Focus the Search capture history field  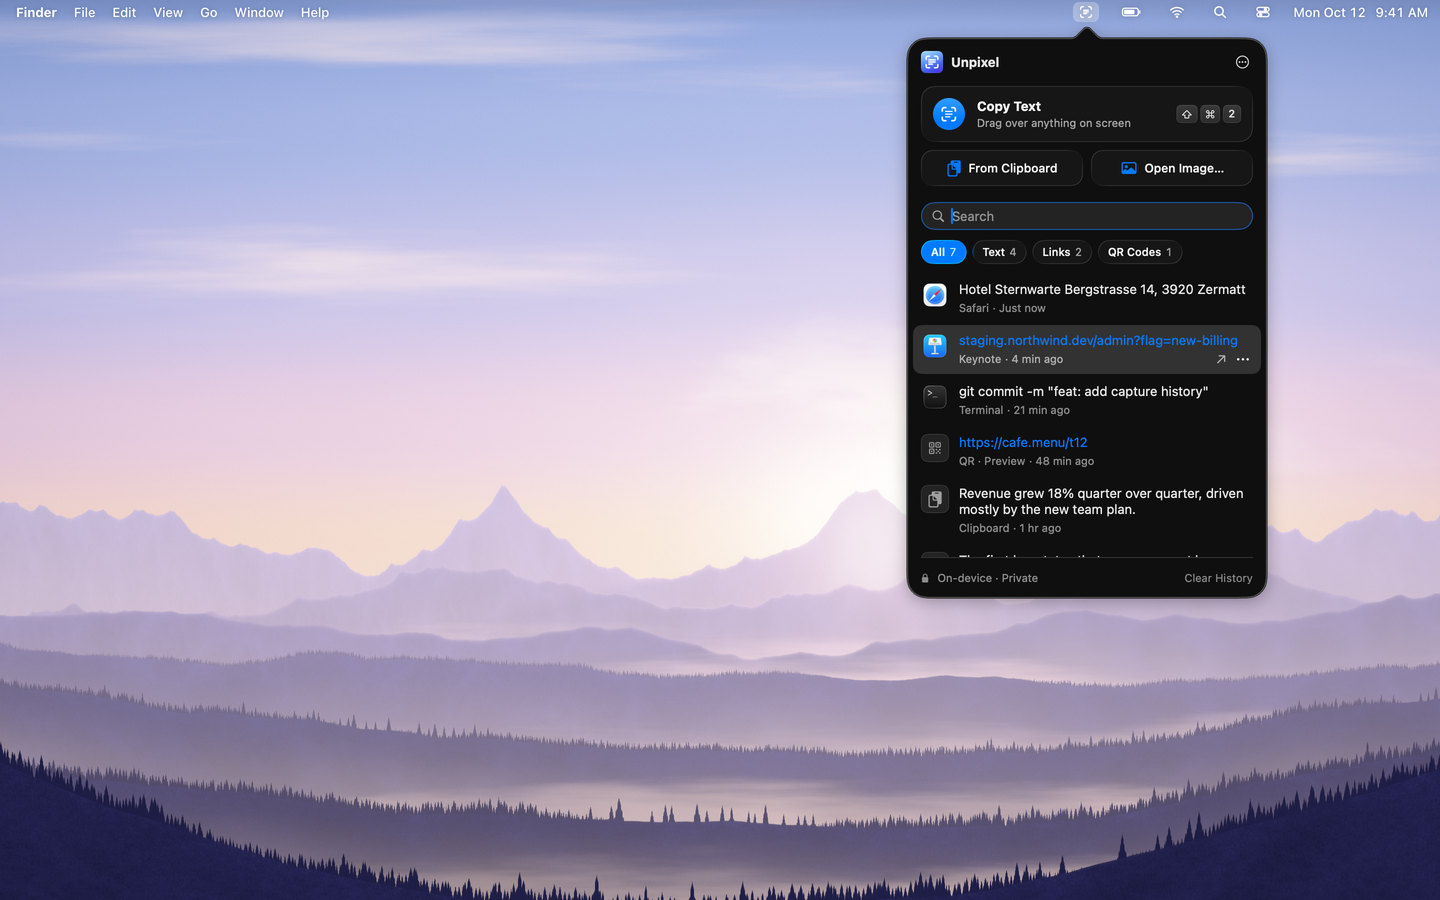1086,216
